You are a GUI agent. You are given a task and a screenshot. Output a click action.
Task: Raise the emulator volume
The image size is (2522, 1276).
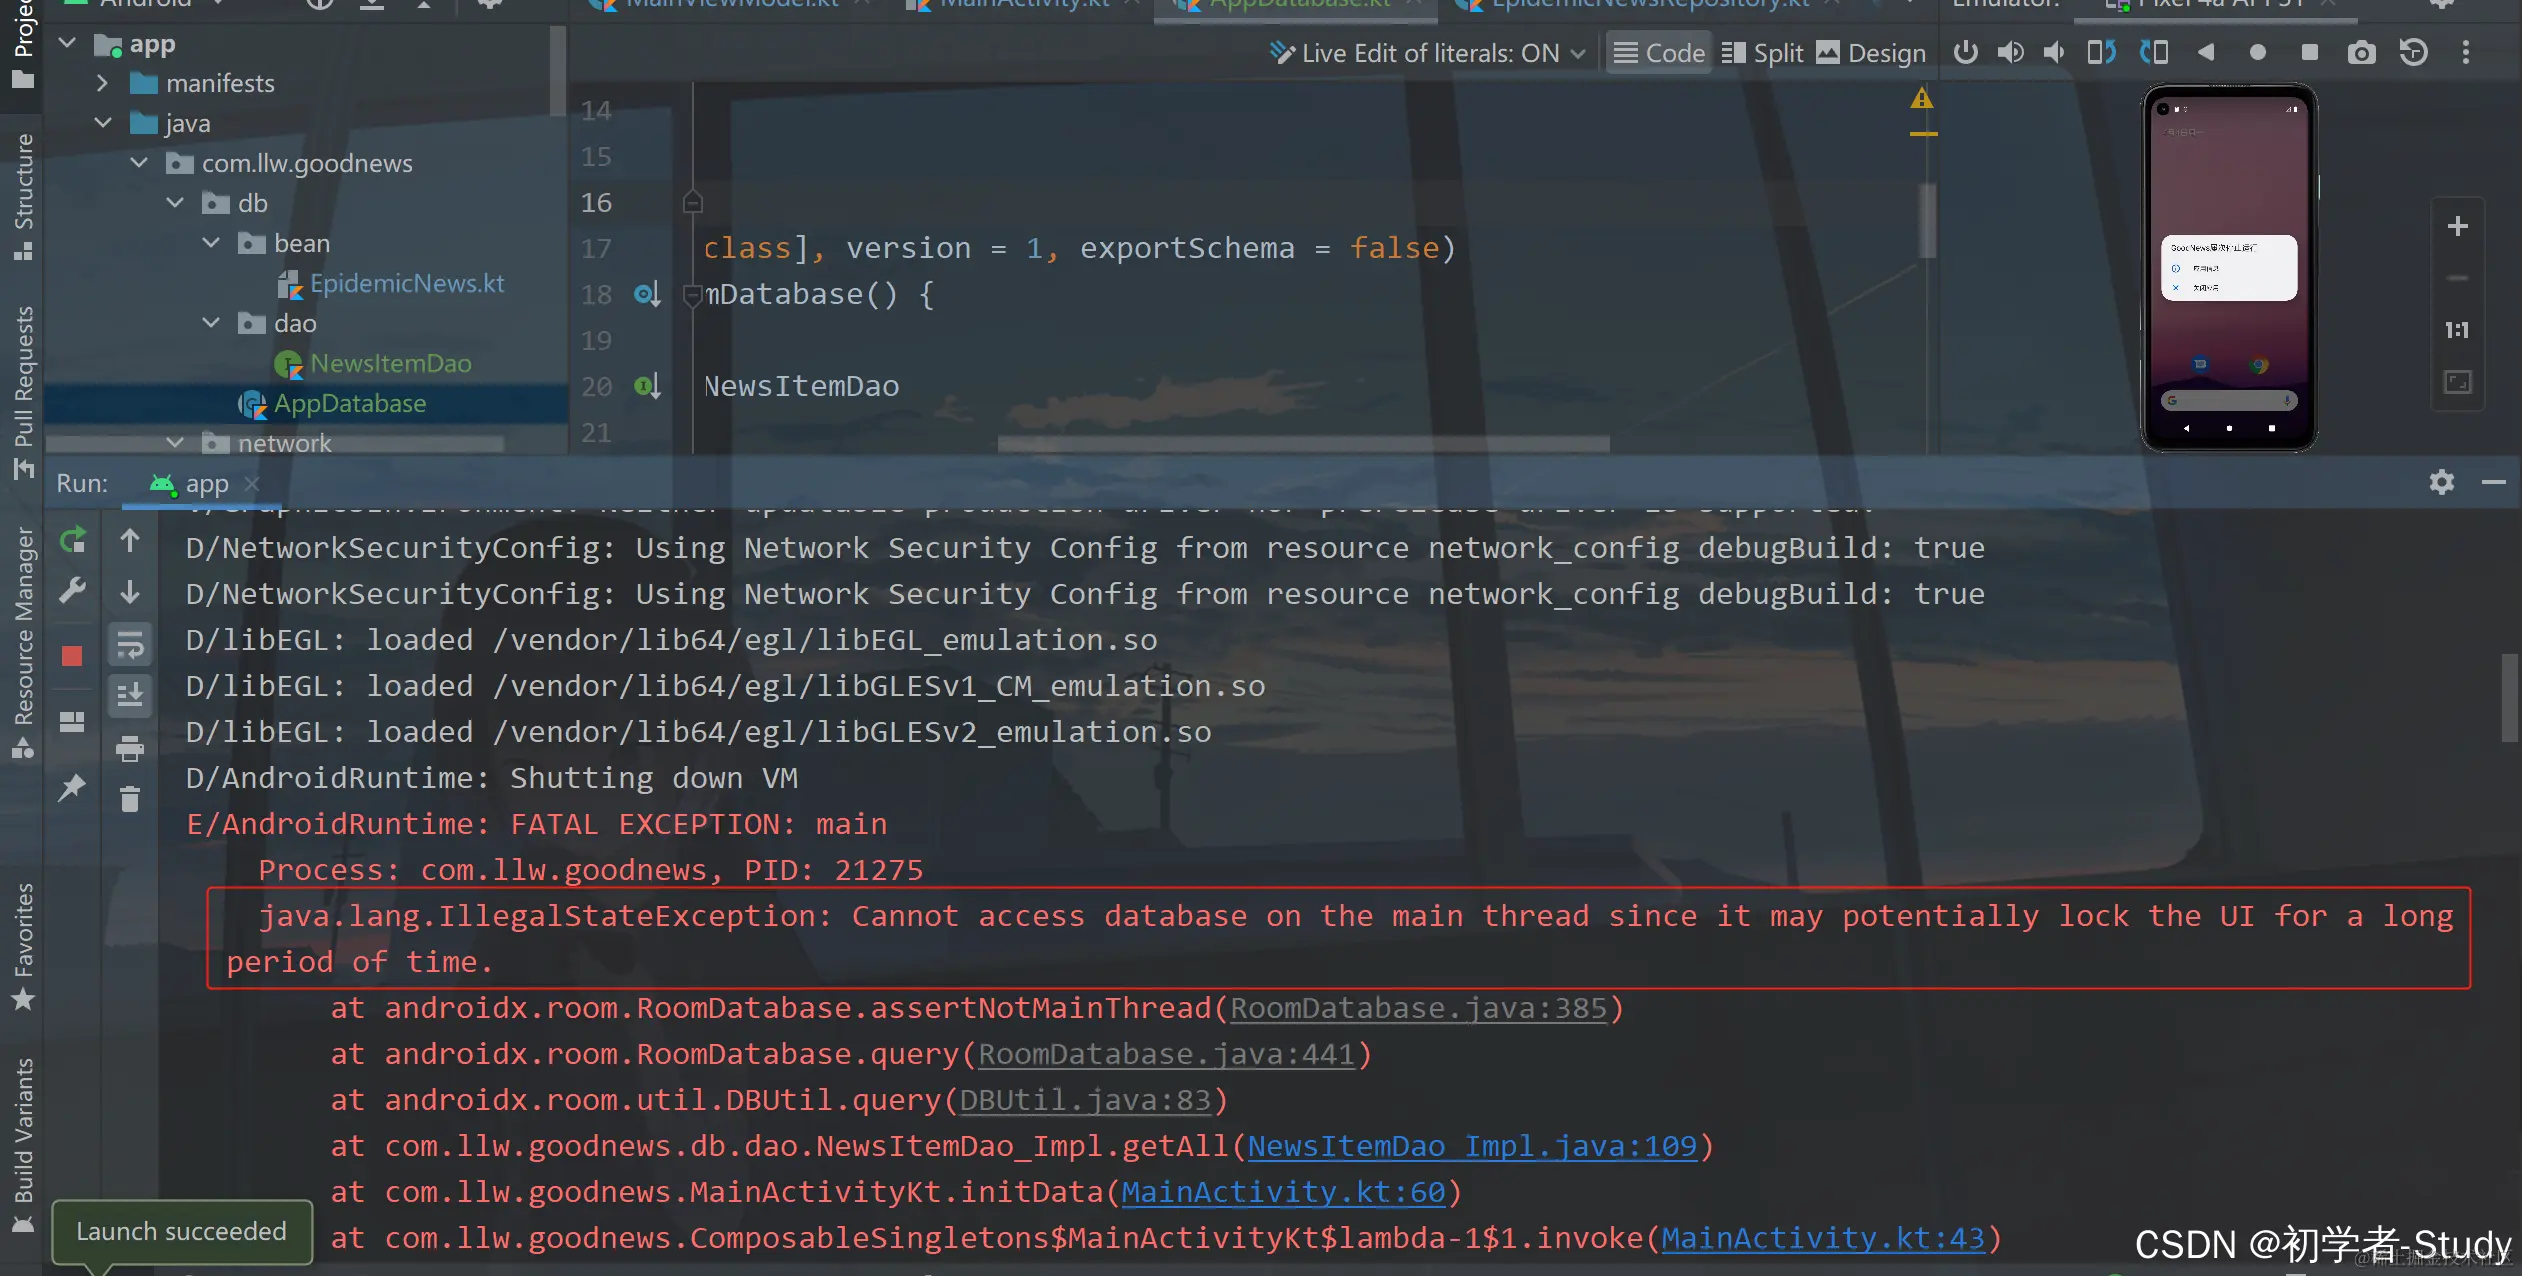tap(2010, 53)
